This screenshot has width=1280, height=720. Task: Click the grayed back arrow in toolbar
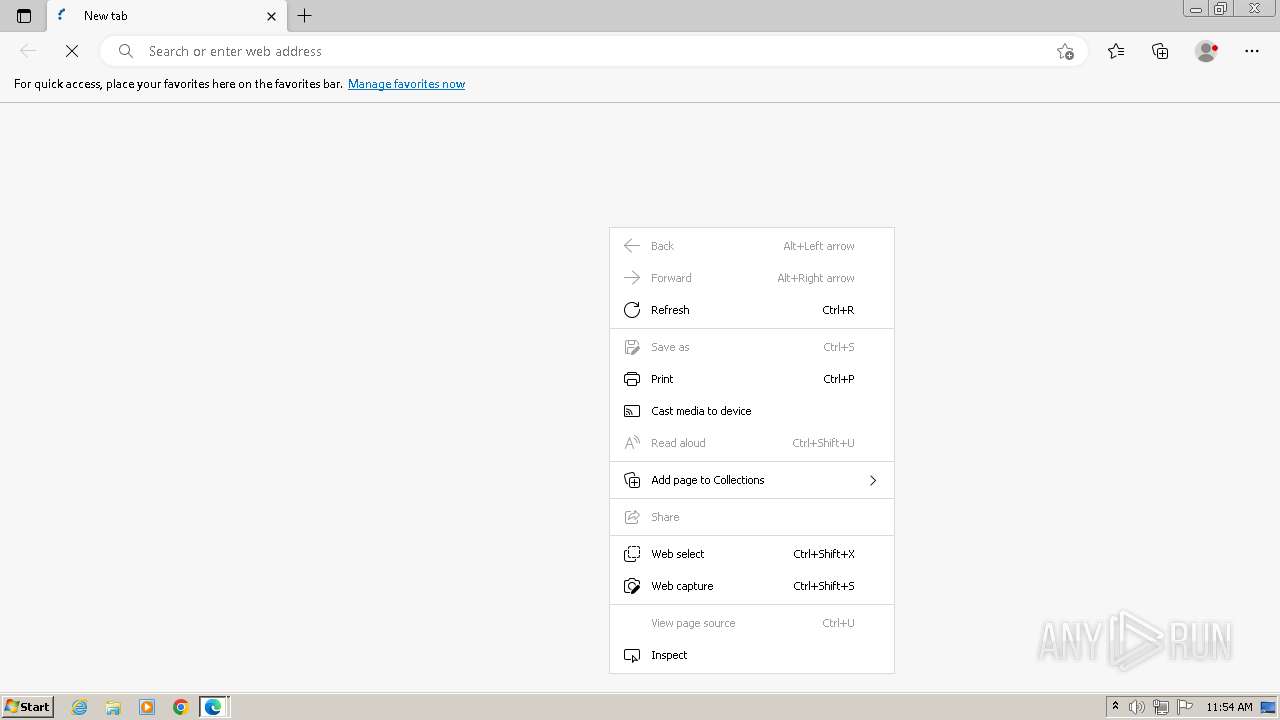(x=28, y=51)
